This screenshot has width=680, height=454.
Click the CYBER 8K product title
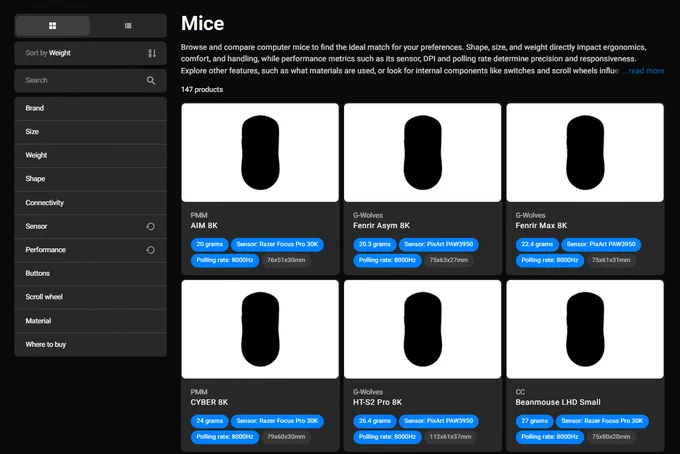click(209, 402)
